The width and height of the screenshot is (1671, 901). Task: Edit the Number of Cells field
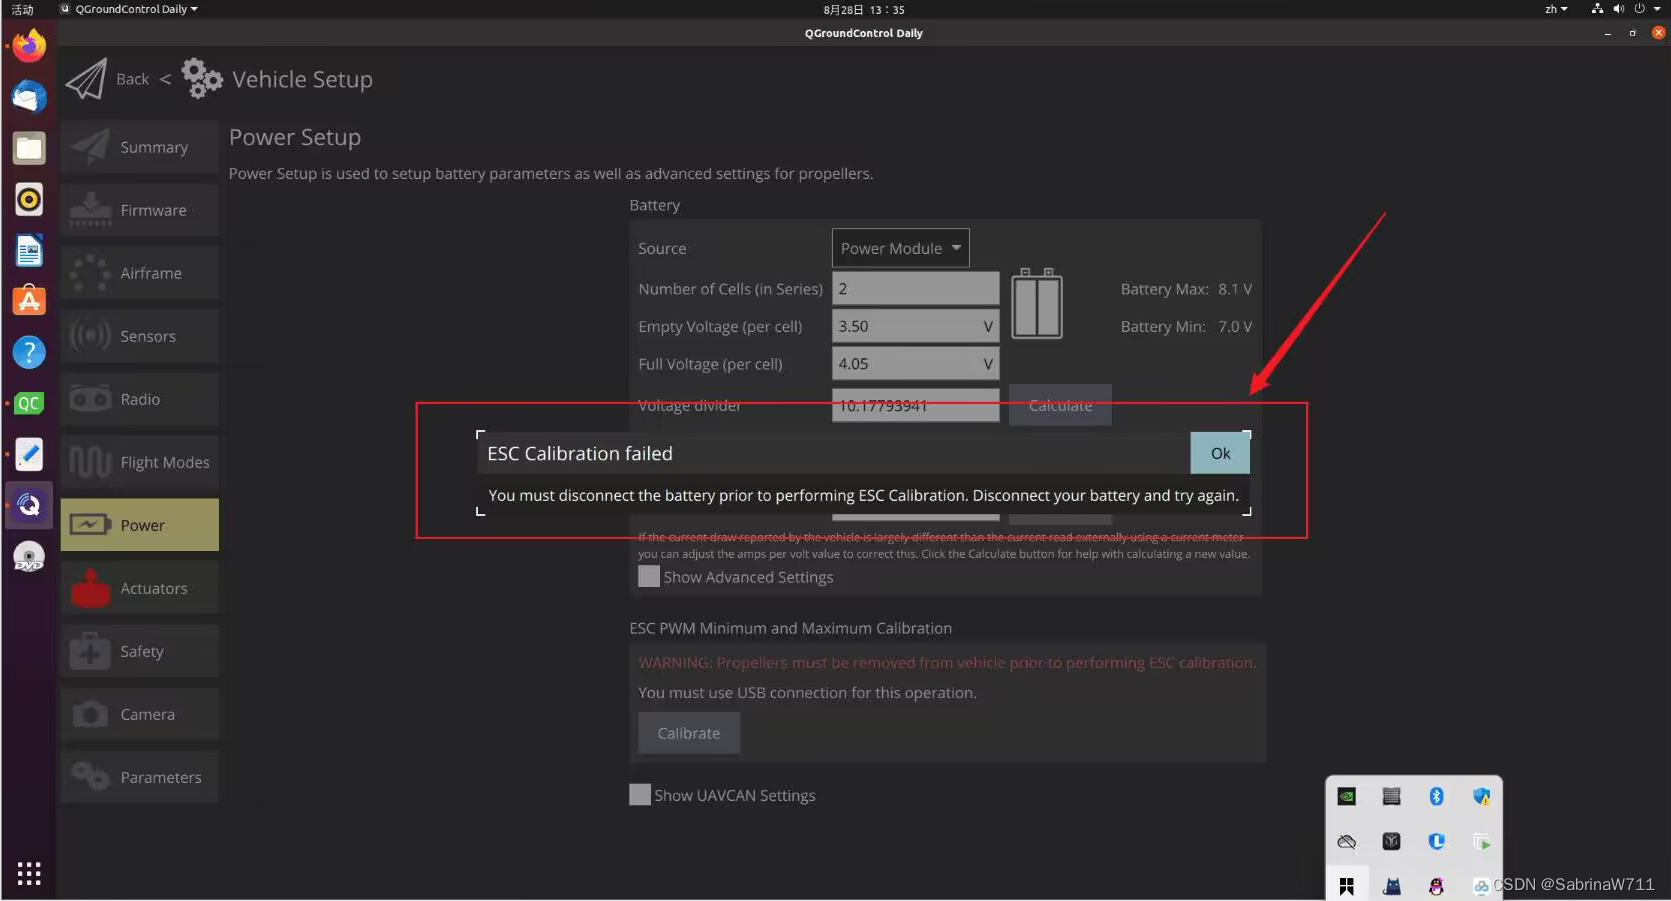[x=915, y=288]
